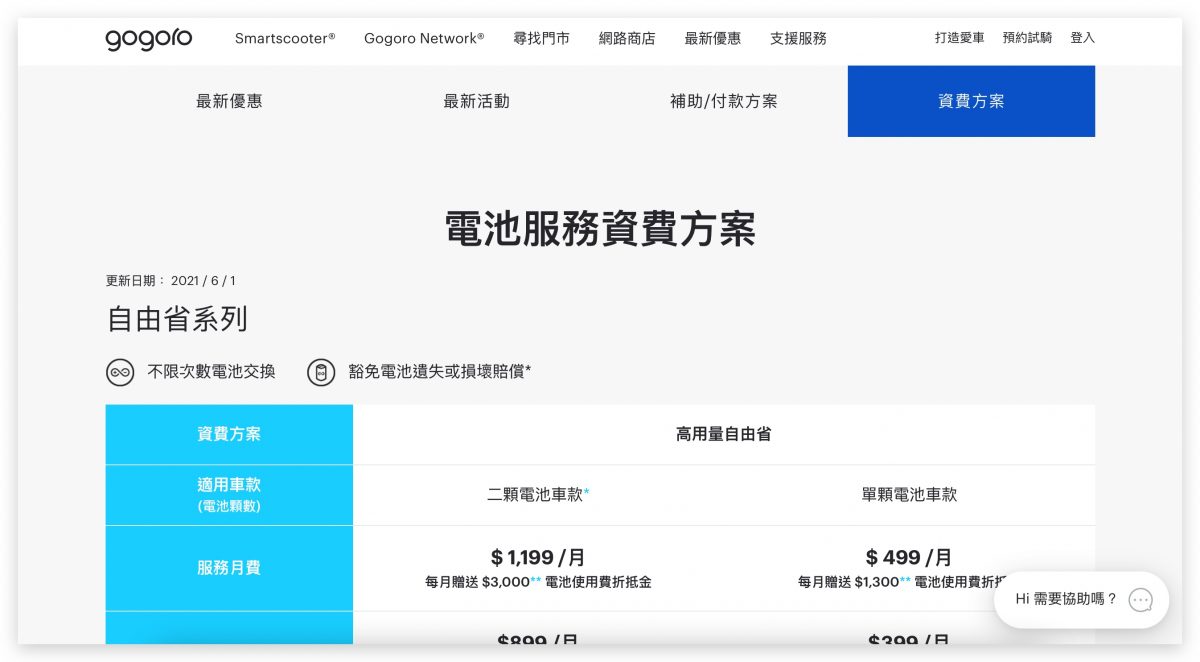Click the 電池服務資費方案 heading

point(600,229)
